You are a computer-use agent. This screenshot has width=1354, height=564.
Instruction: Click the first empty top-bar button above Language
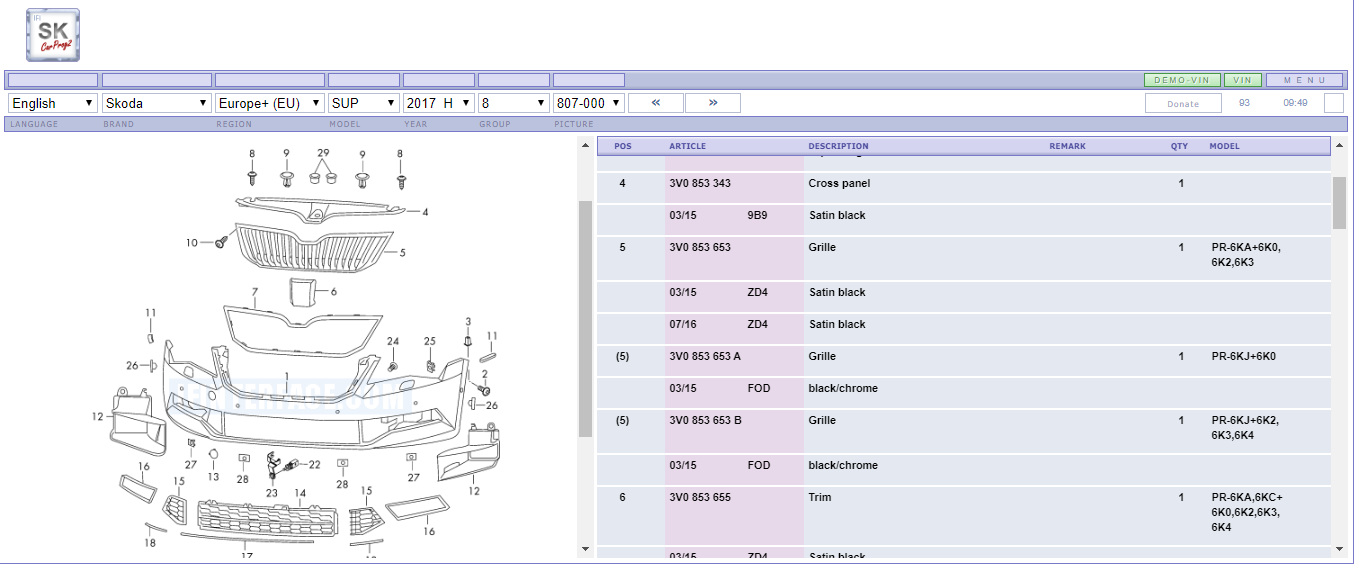click(x=53, y=80)
